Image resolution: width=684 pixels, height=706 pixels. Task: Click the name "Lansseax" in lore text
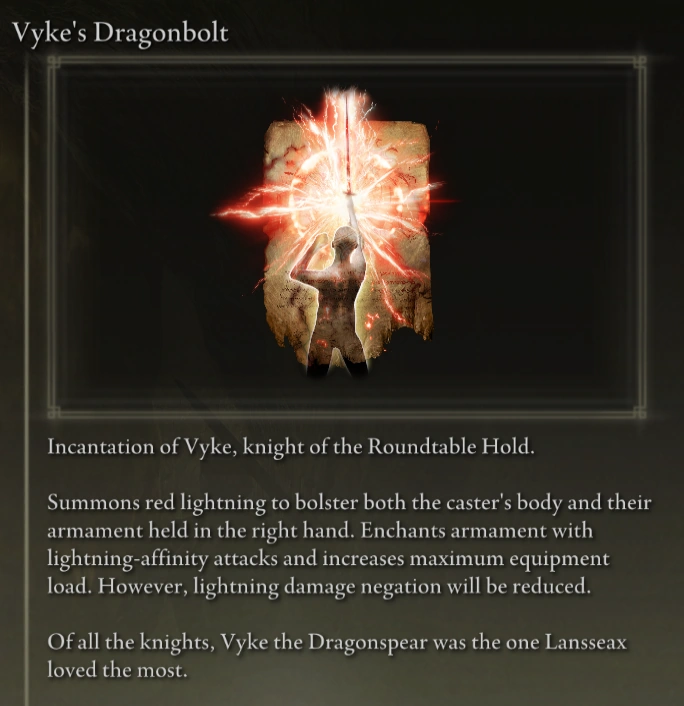[x=586, y=642]
